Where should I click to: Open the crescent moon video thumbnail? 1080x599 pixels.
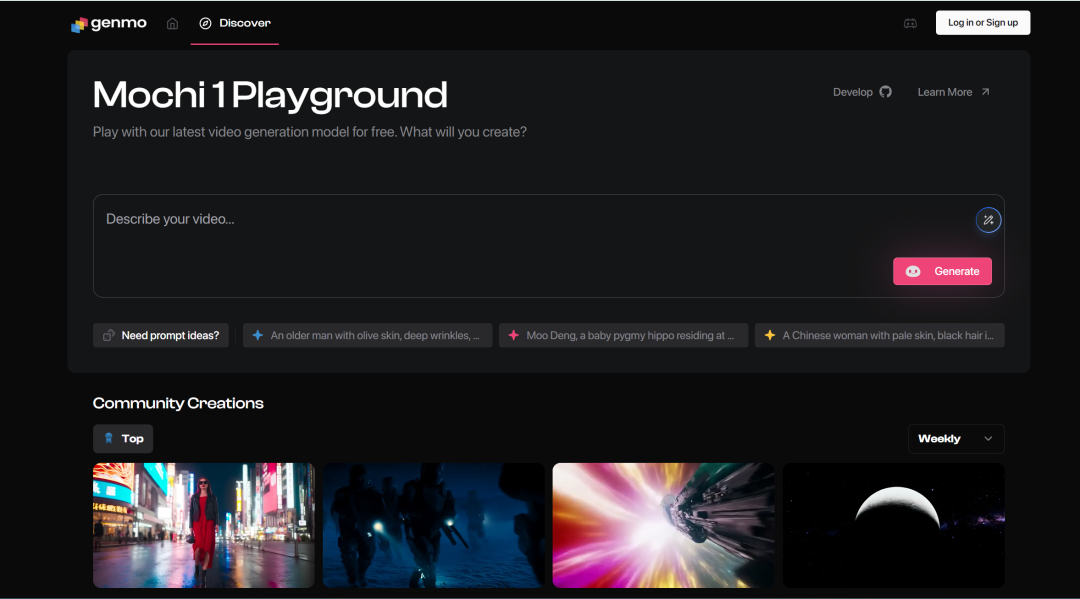pos(893,525)
